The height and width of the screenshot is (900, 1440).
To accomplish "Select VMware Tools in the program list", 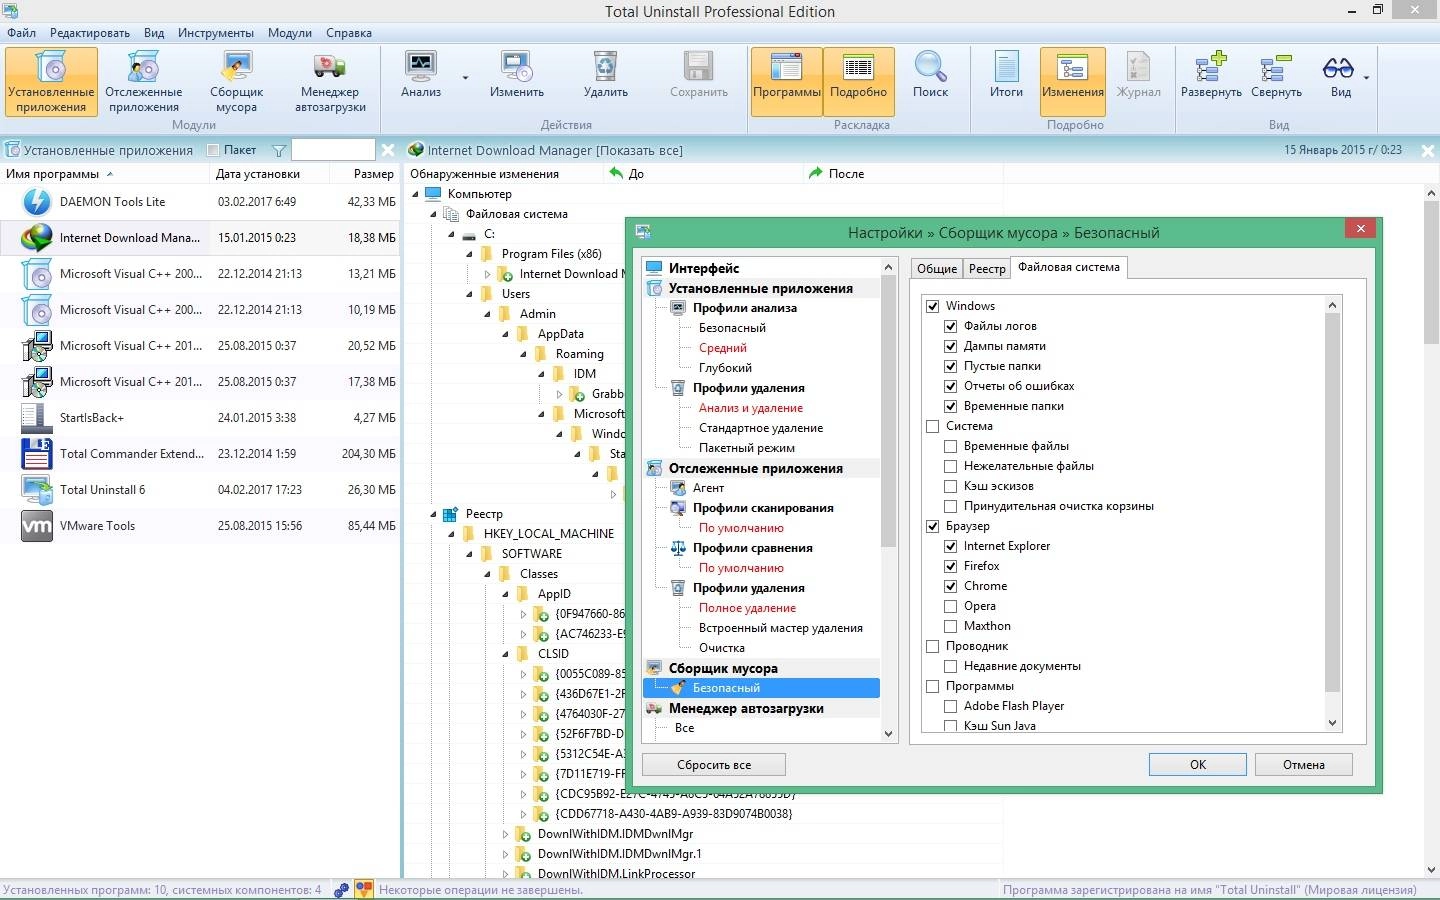I will (200, 526).
